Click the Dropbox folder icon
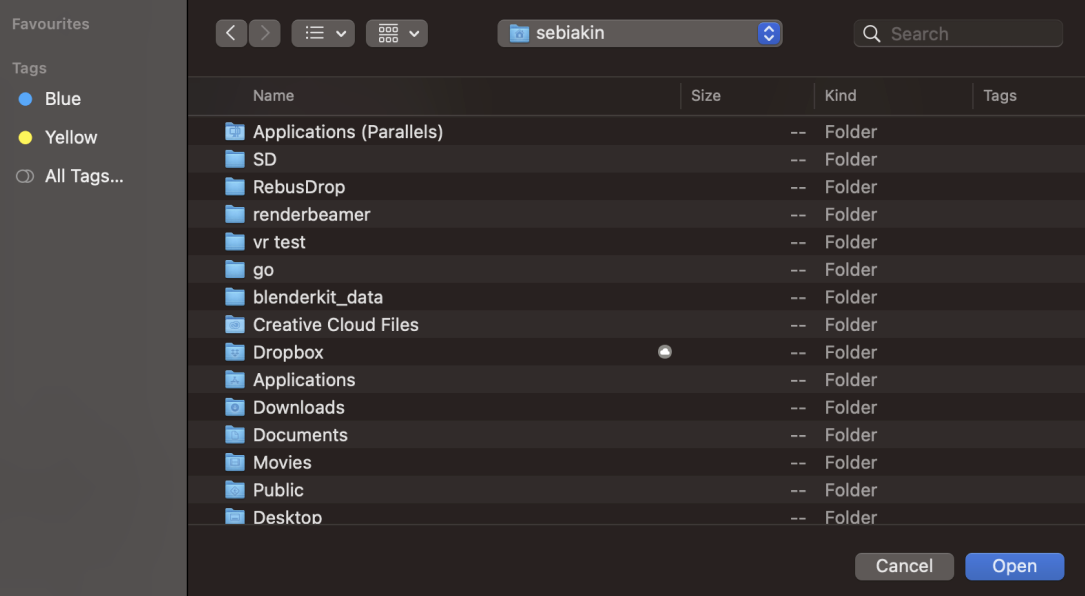Image resolution: width=1085 pixels, height=596 pixels. pyautogui.click(x=235, y=352)
